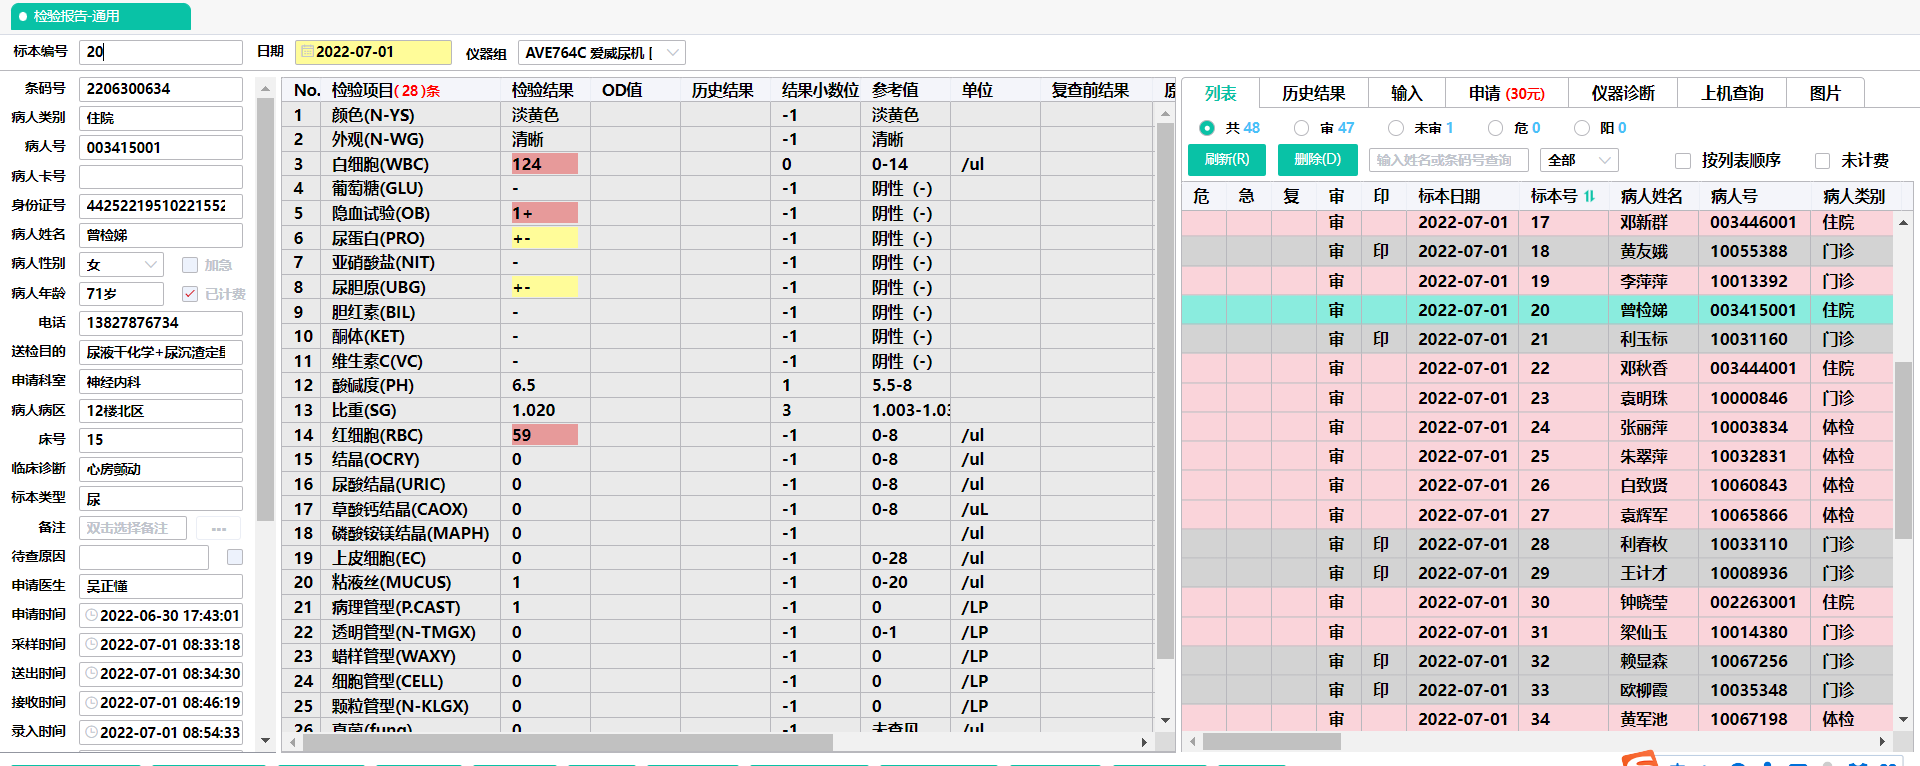
Task: Switch to the 列表 tab
Action: 1220,93
